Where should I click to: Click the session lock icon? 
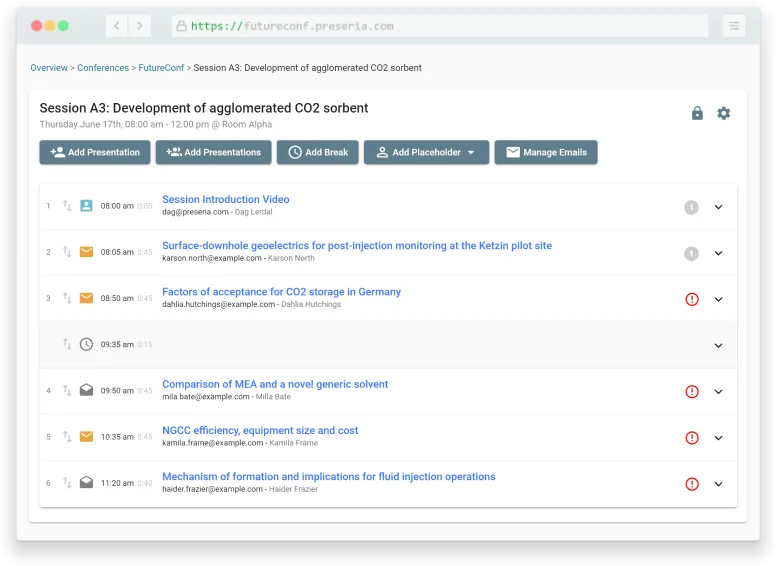697,114
